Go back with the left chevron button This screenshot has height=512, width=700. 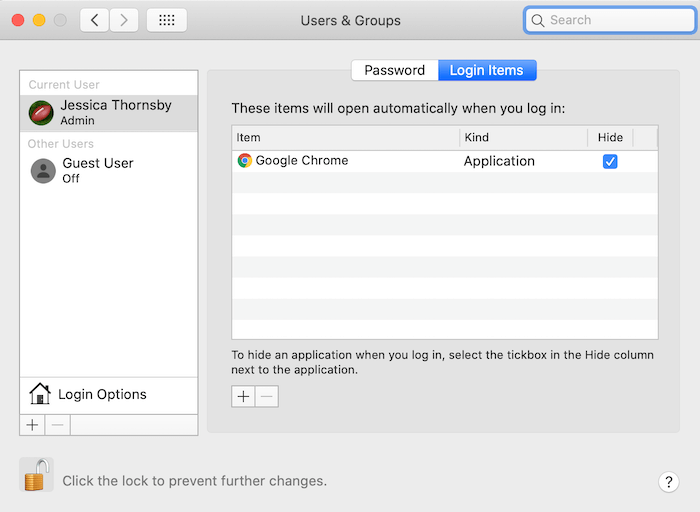[x=94, y=20]
